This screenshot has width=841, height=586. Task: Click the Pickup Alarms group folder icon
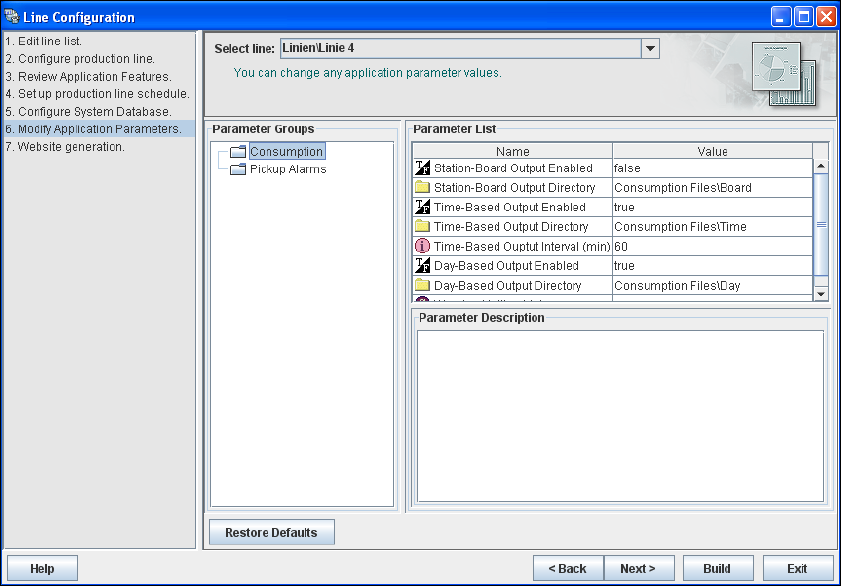238,169
